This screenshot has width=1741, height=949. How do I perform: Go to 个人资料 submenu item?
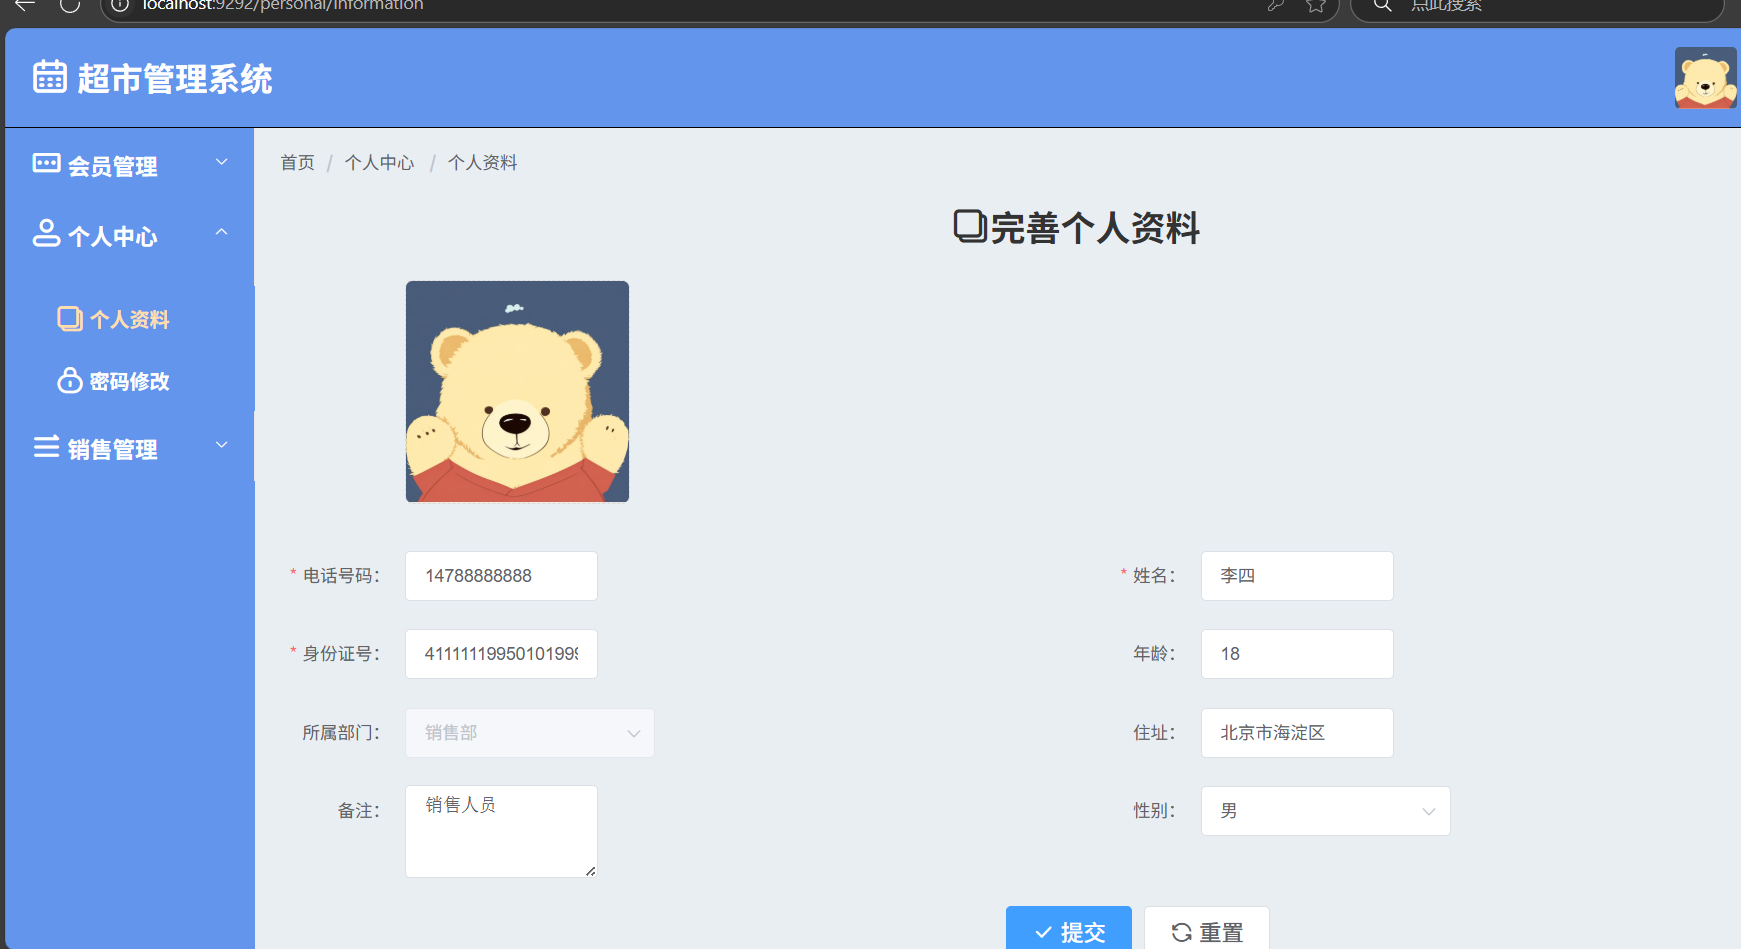click(130, 319)
